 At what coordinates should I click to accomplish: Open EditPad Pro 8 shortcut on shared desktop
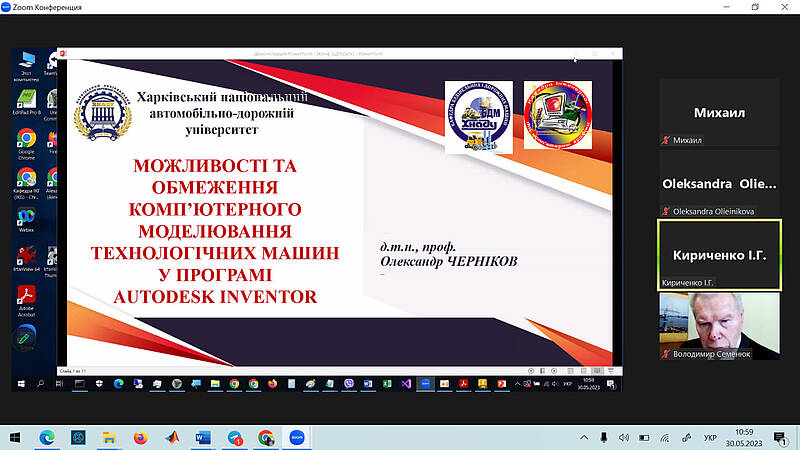(26, 103)
